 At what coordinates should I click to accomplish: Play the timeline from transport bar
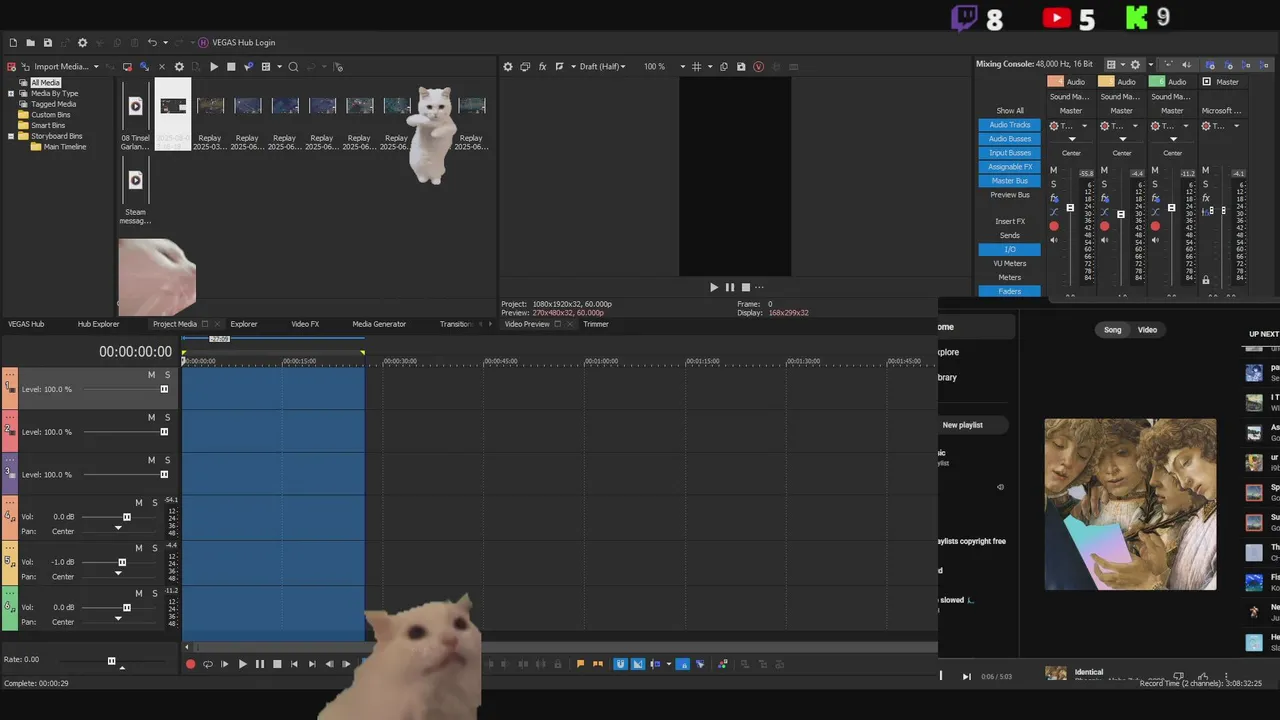point(242,664)
